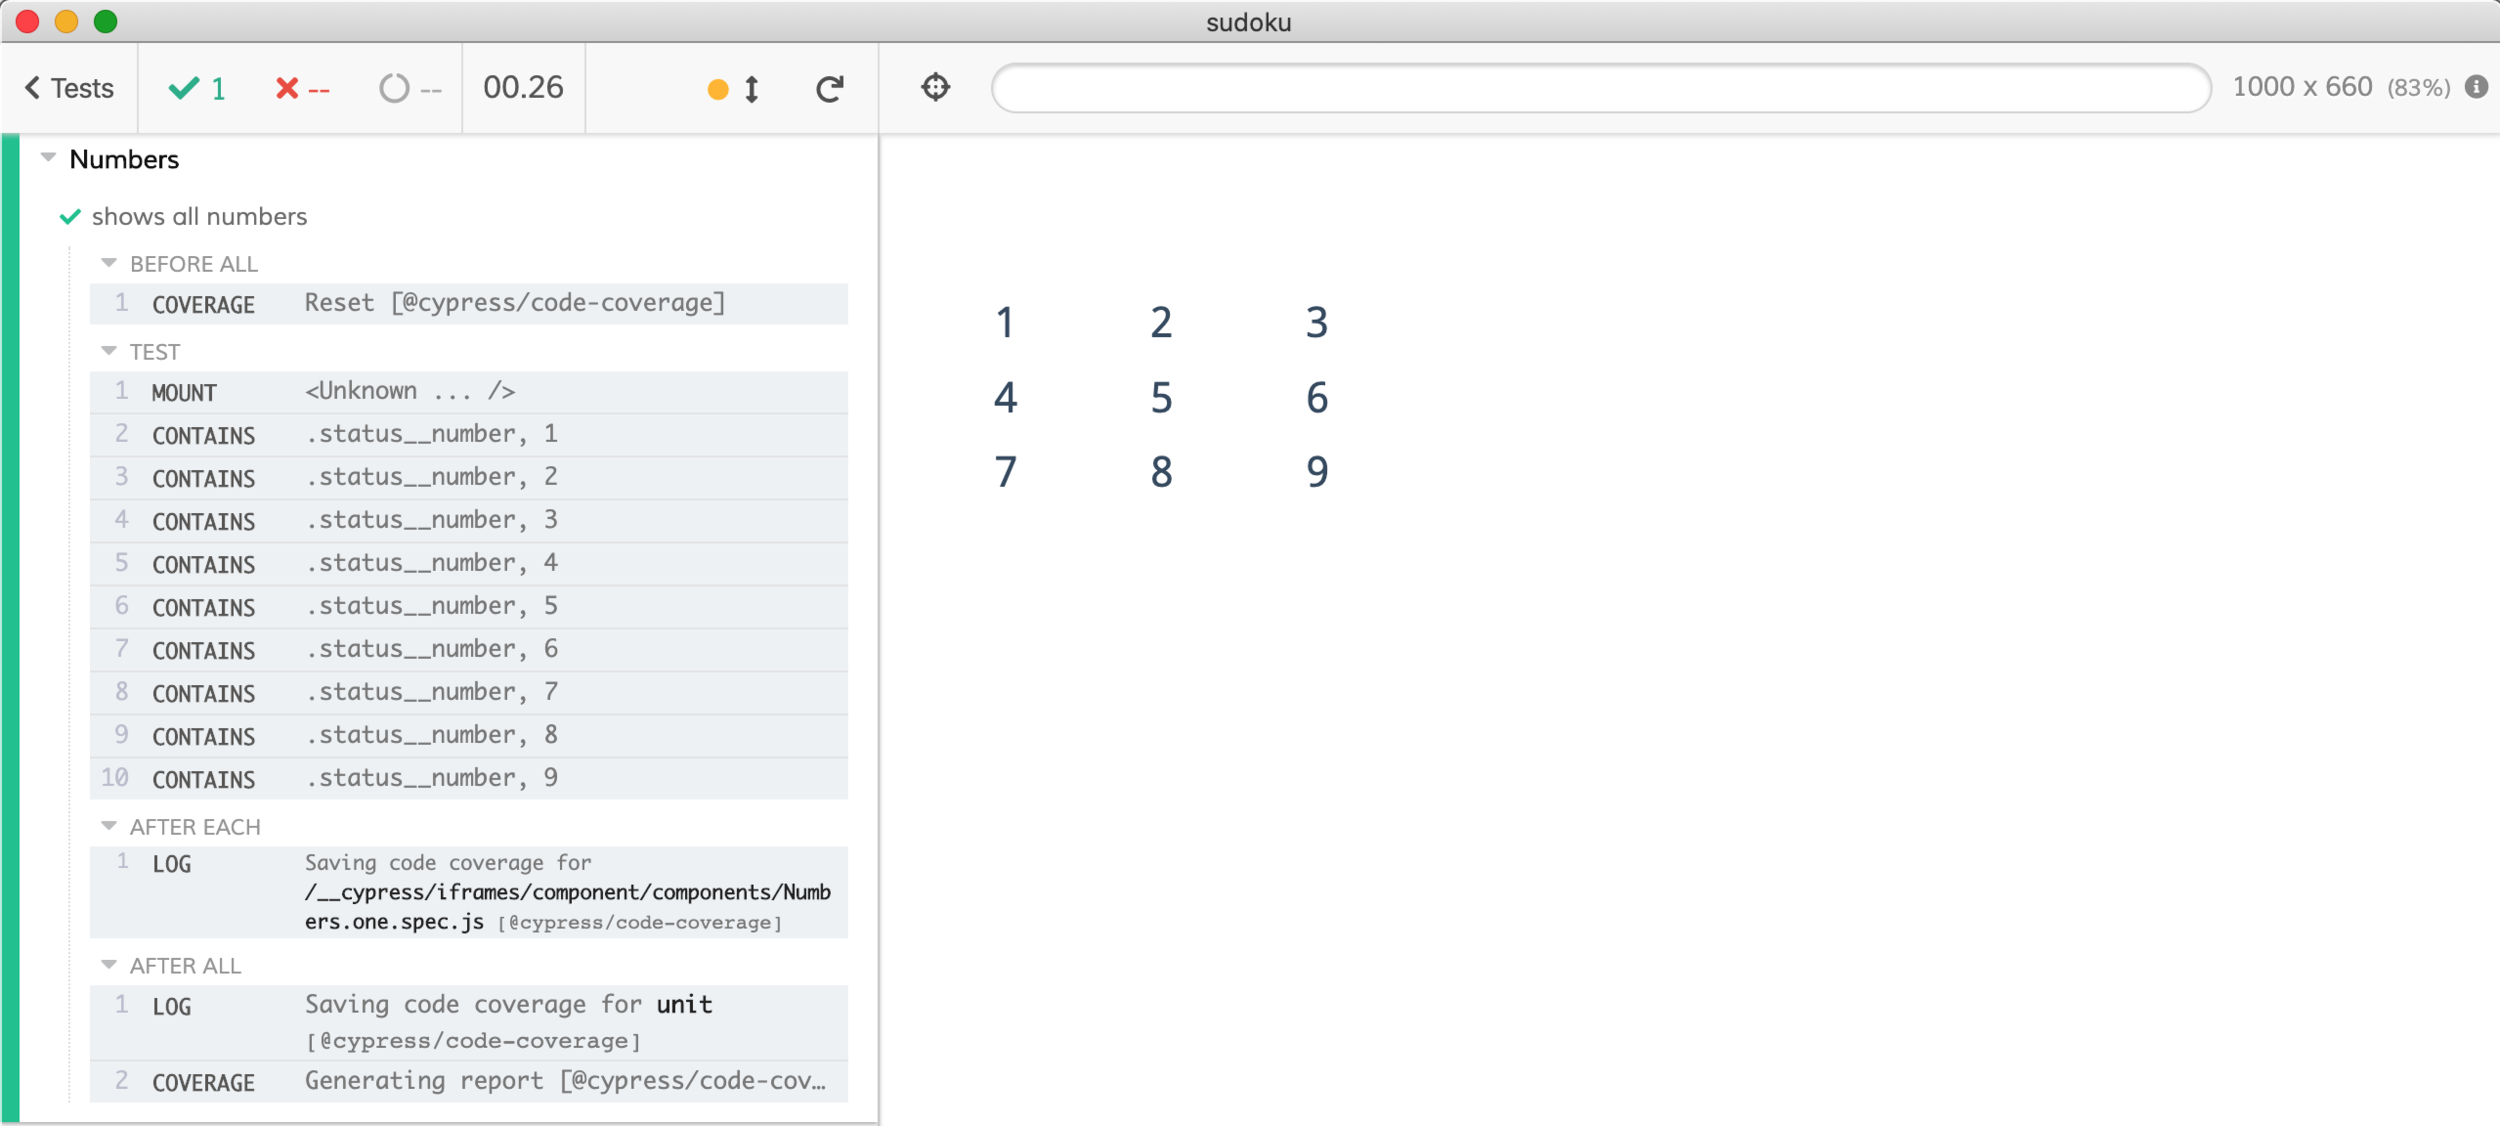This screenshot has height=1126, width=2500.
Task: Click the pending tests circle icon
Action: coord(394,89)
